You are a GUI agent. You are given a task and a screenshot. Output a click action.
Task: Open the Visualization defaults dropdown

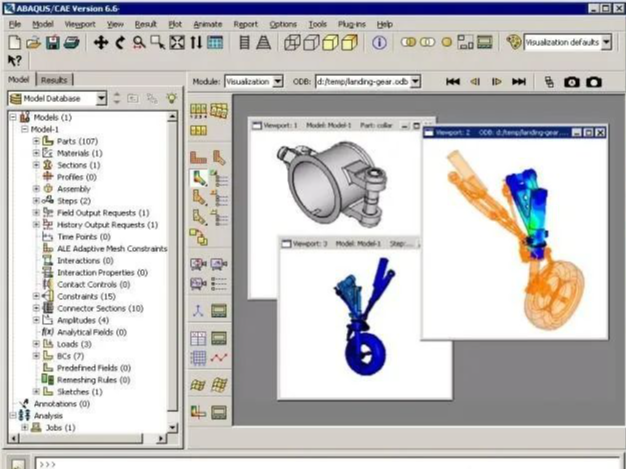coord(604,43)
